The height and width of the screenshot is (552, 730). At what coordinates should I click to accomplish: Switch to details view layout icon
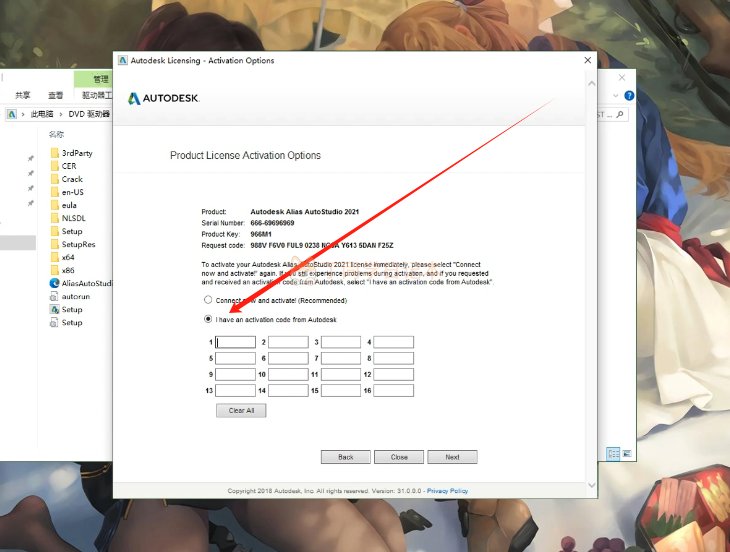(x=613, y=453)
